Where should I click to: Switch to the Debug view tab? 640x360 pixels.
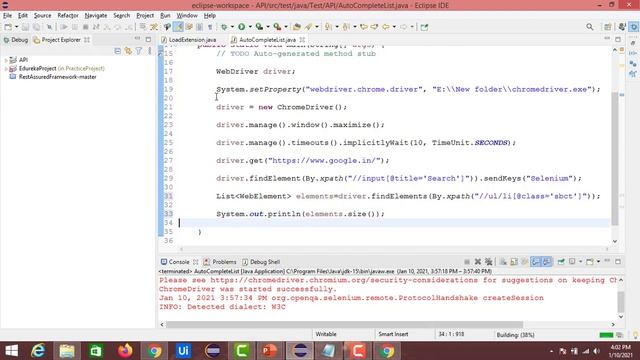point(16,40)
